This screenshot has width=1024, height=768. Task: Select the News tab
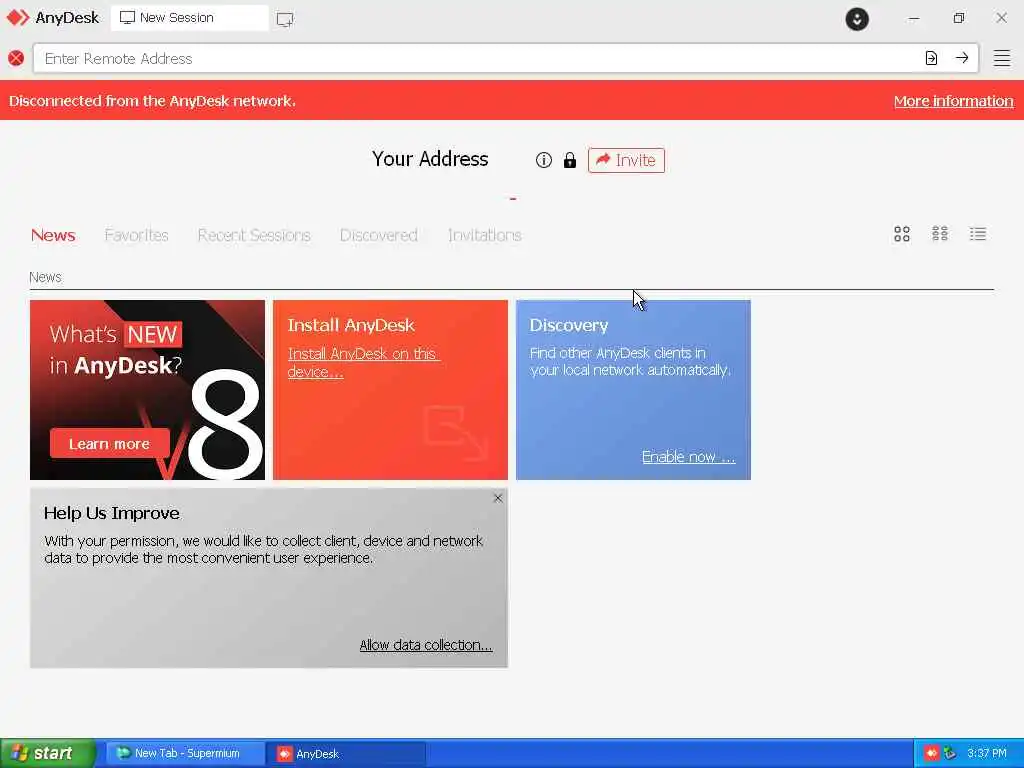[x=53, y=235]
